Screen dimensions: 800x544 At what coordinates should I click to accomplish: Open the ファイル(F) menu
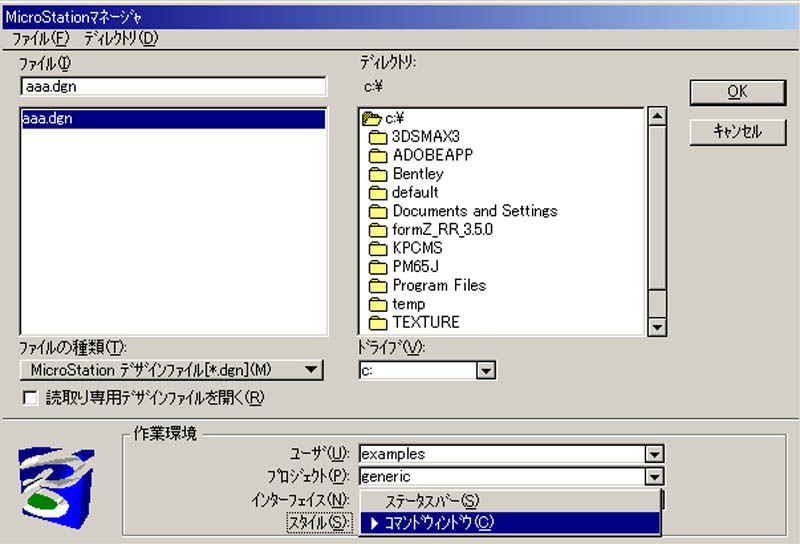coord(40,38)
